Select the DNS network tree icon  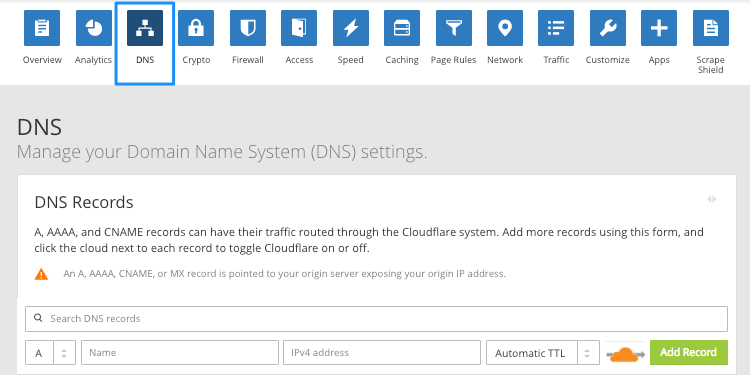coord(145,28)
